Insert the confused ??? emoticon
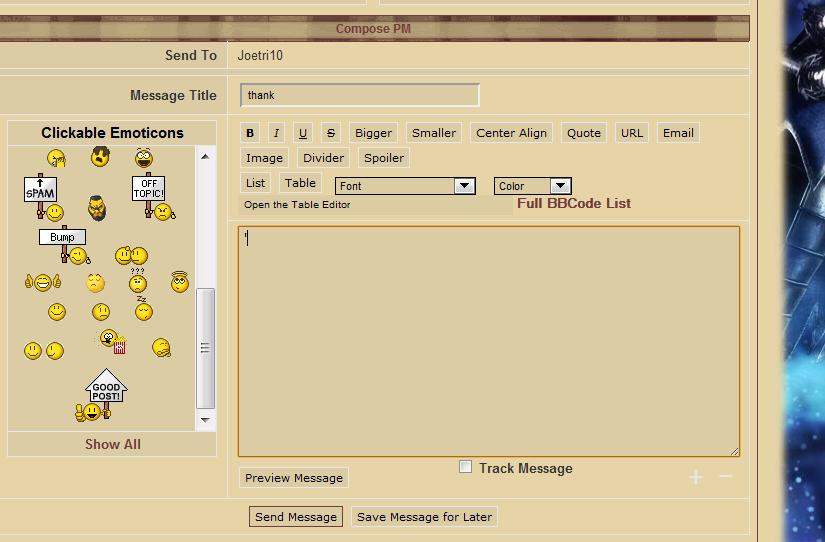 pos(137,281)
